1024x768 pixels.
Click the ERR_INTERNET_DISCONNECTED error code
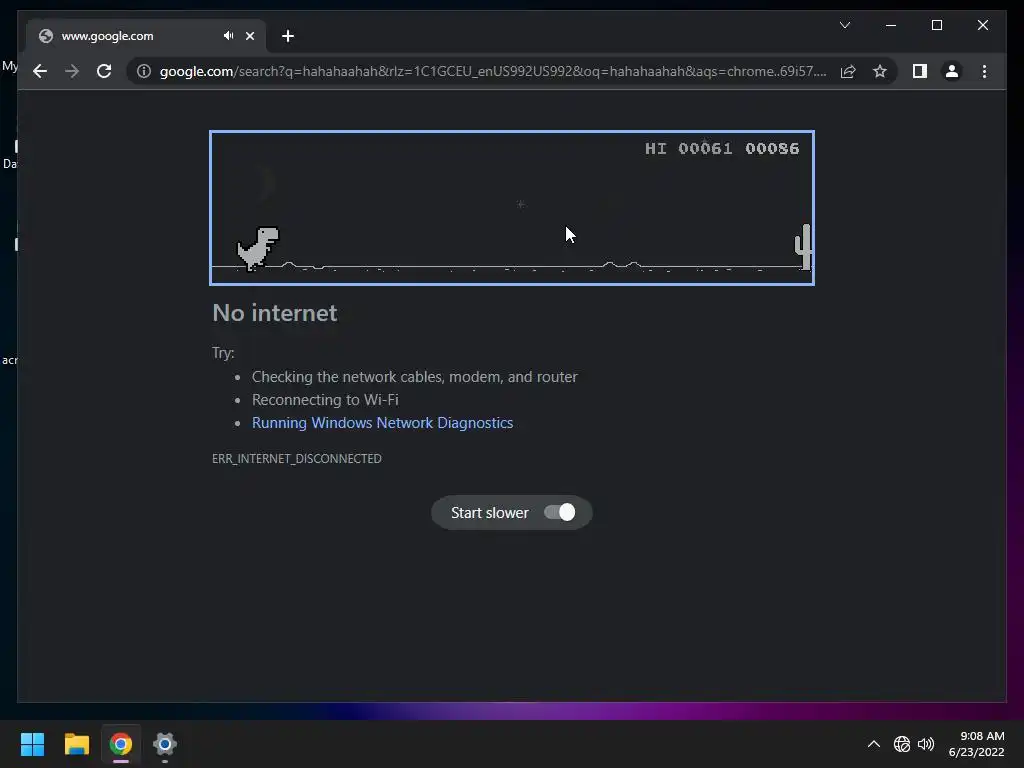click(x=296, y=458)
